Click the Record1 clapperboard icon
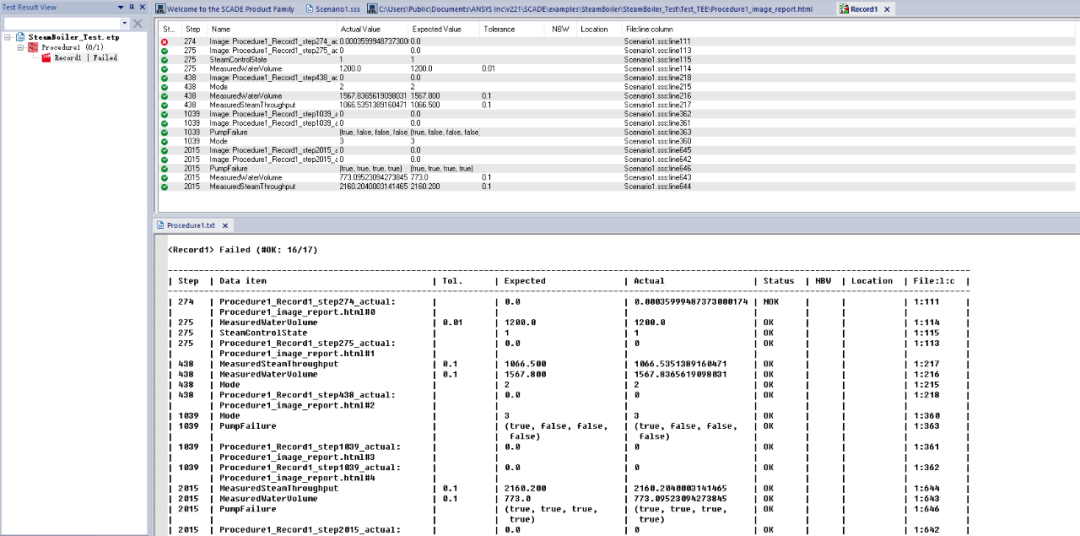 pos(47,58)
